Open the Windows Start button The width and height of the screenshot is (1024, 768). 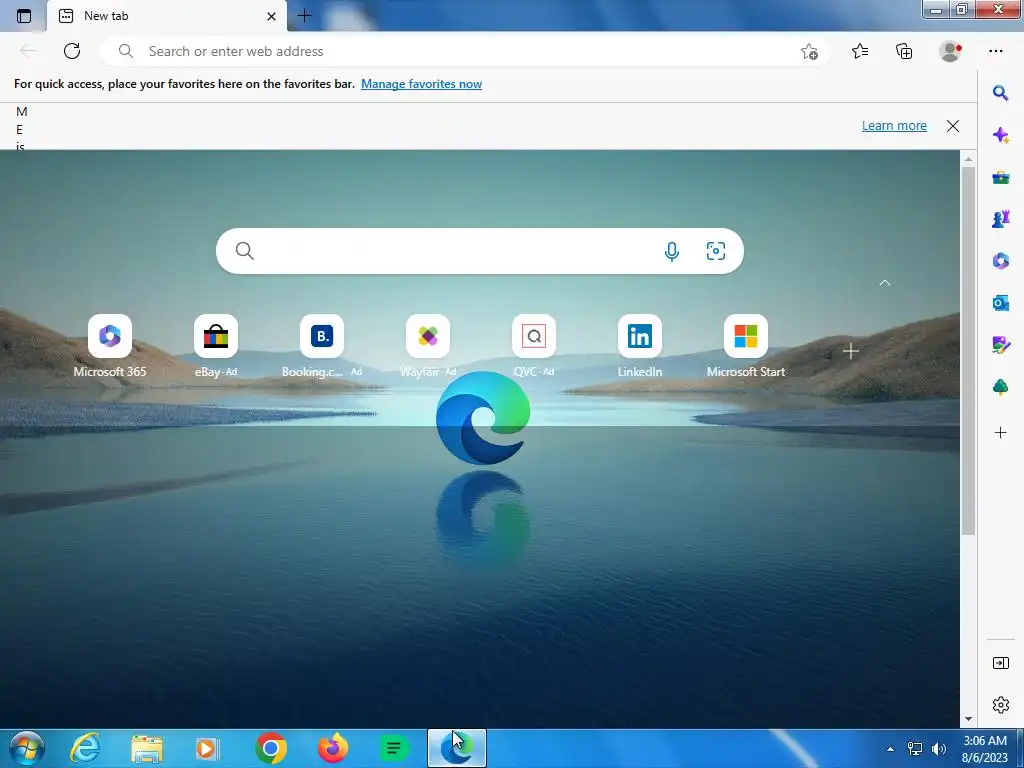pos(26,748)
